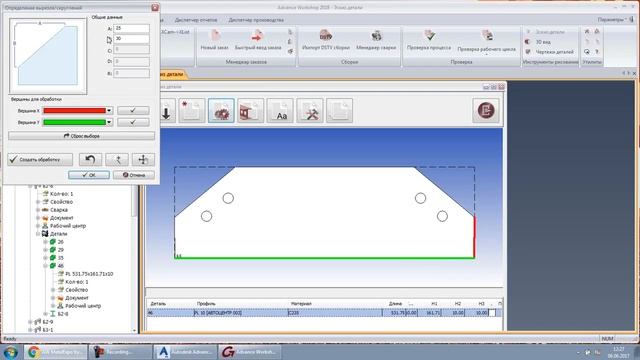
Task: Click the A value field containing 25
Action: click(x=131, y=29)
